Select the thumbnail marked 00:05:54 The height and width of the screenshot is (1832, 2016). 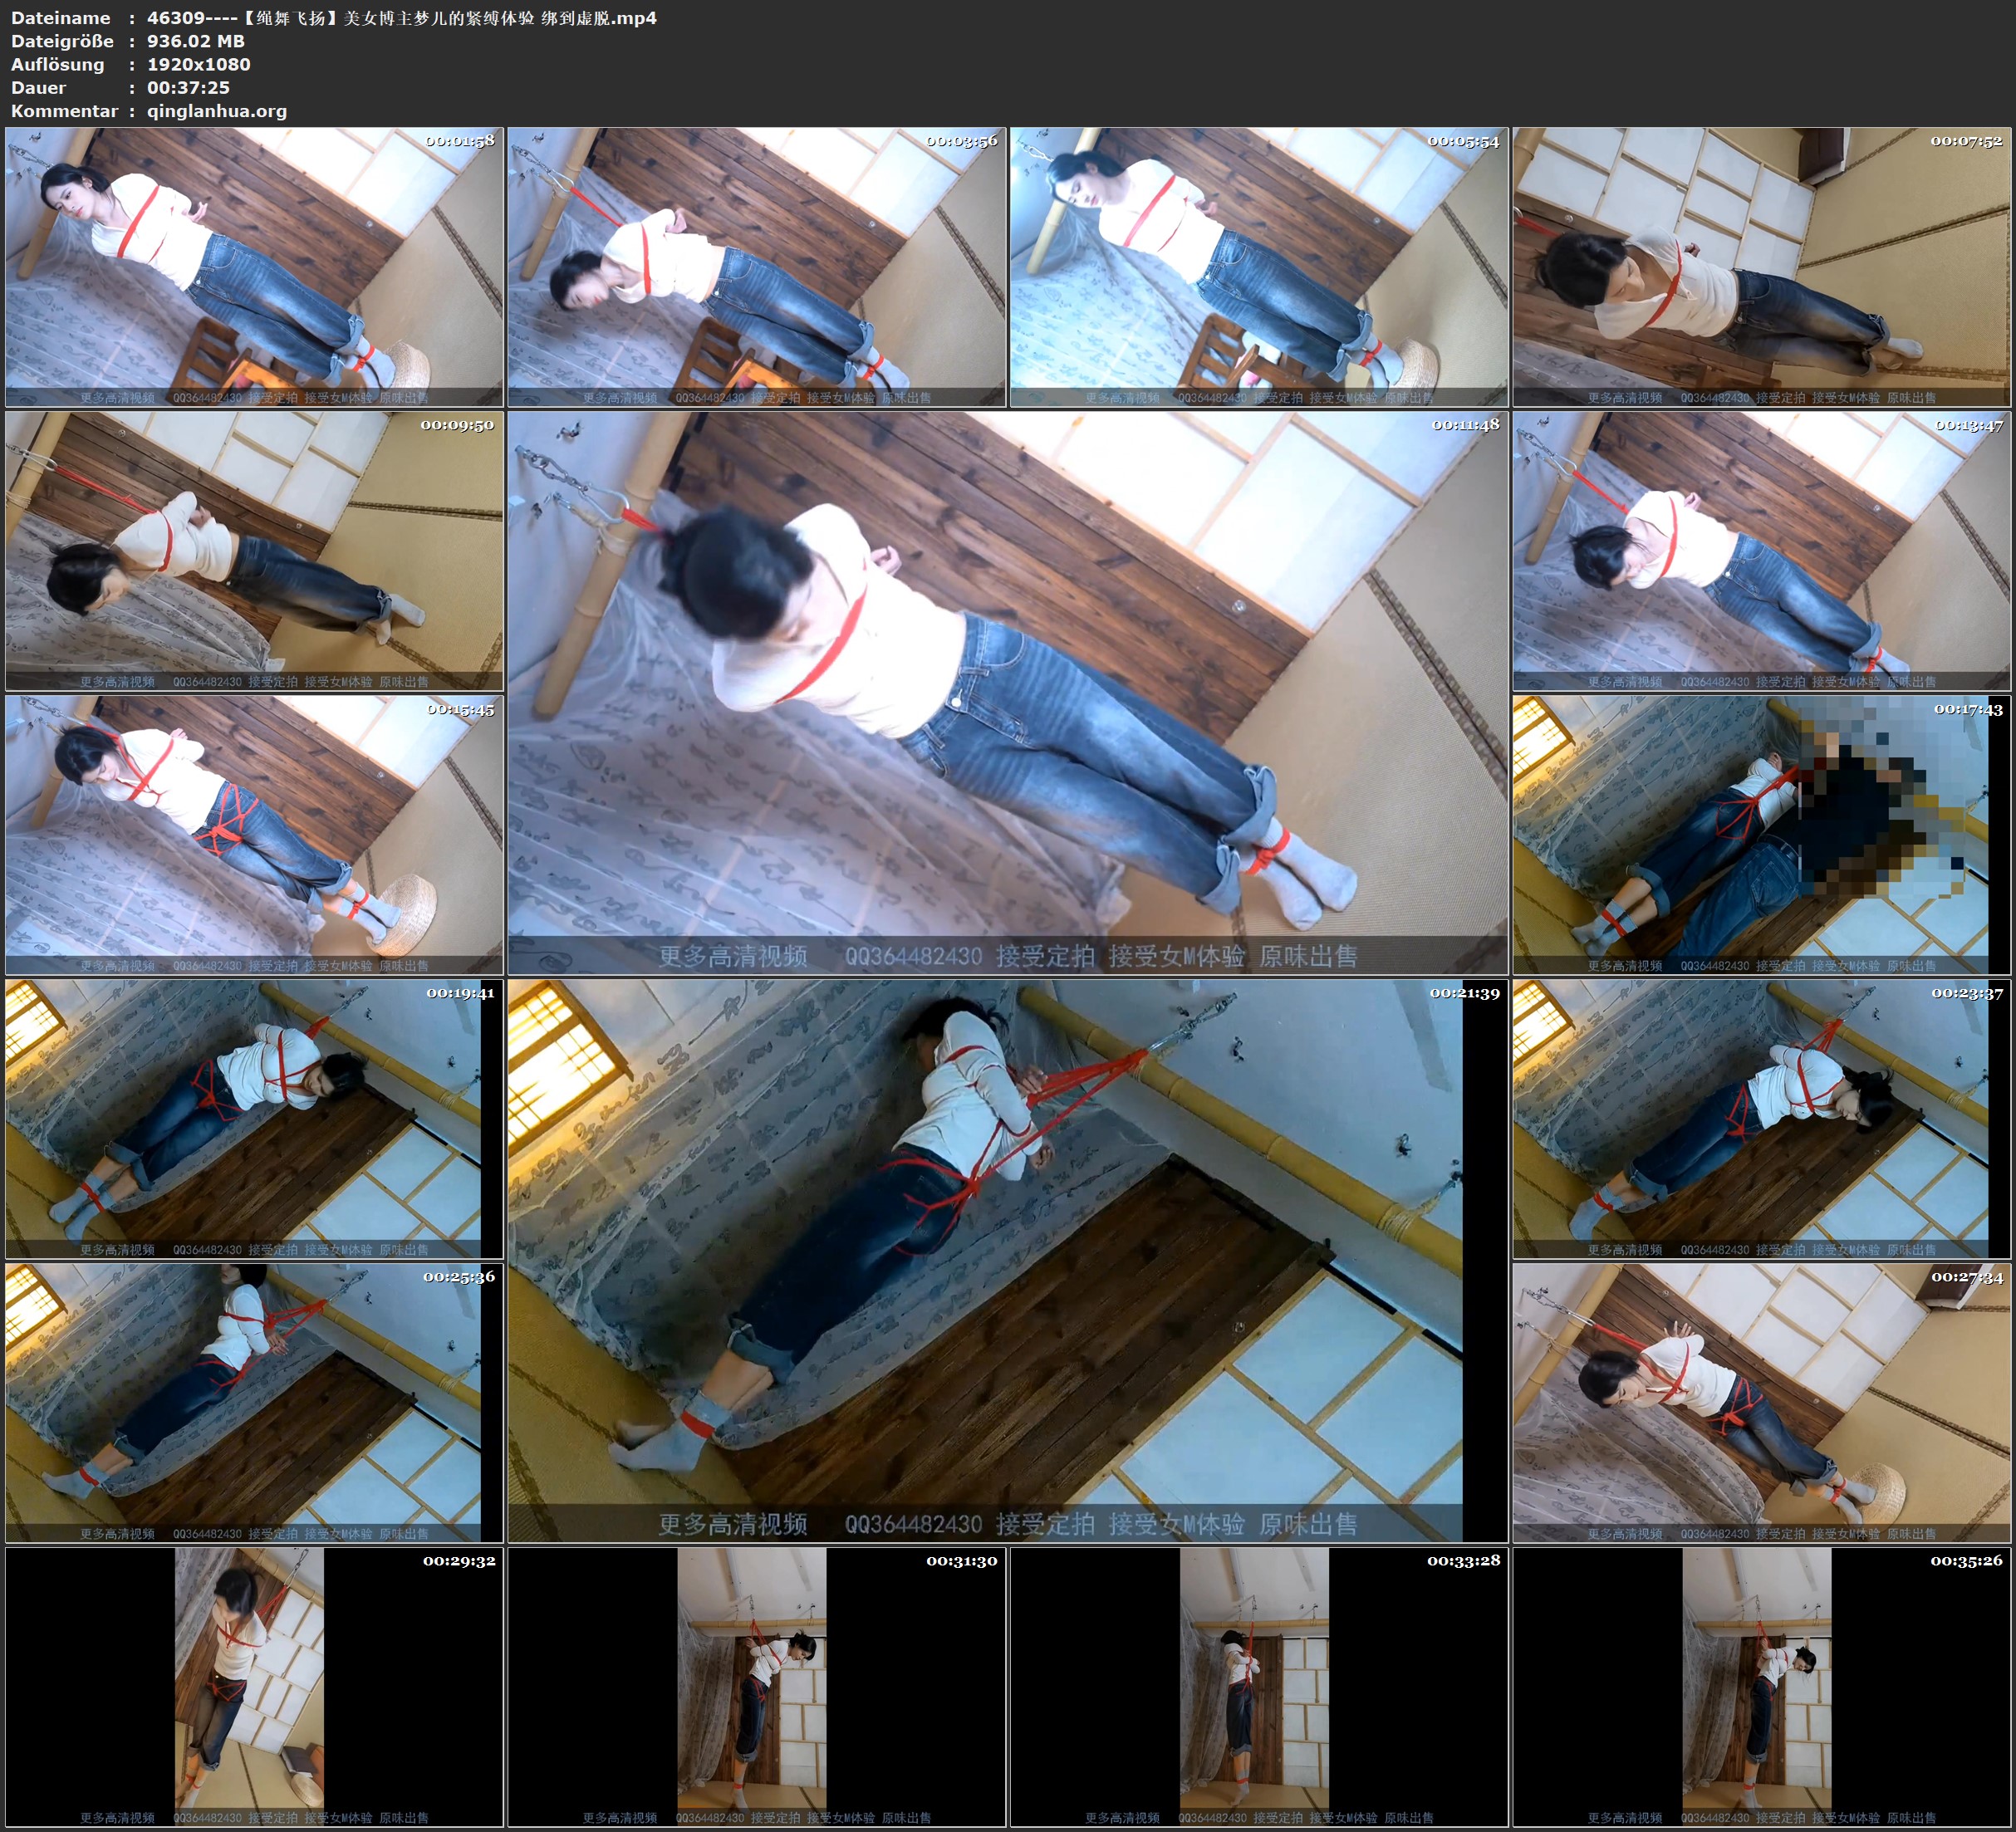tap(1258, 266)
